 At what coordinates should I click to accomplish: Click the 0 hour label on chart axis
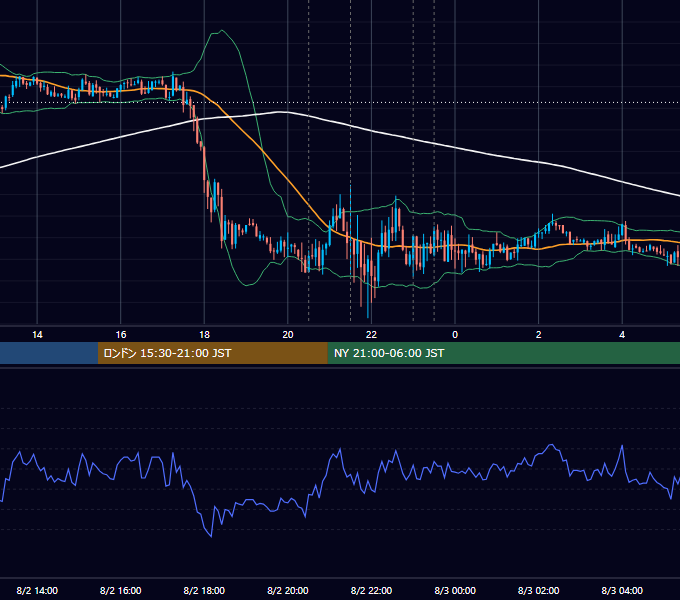coord(455,335)
